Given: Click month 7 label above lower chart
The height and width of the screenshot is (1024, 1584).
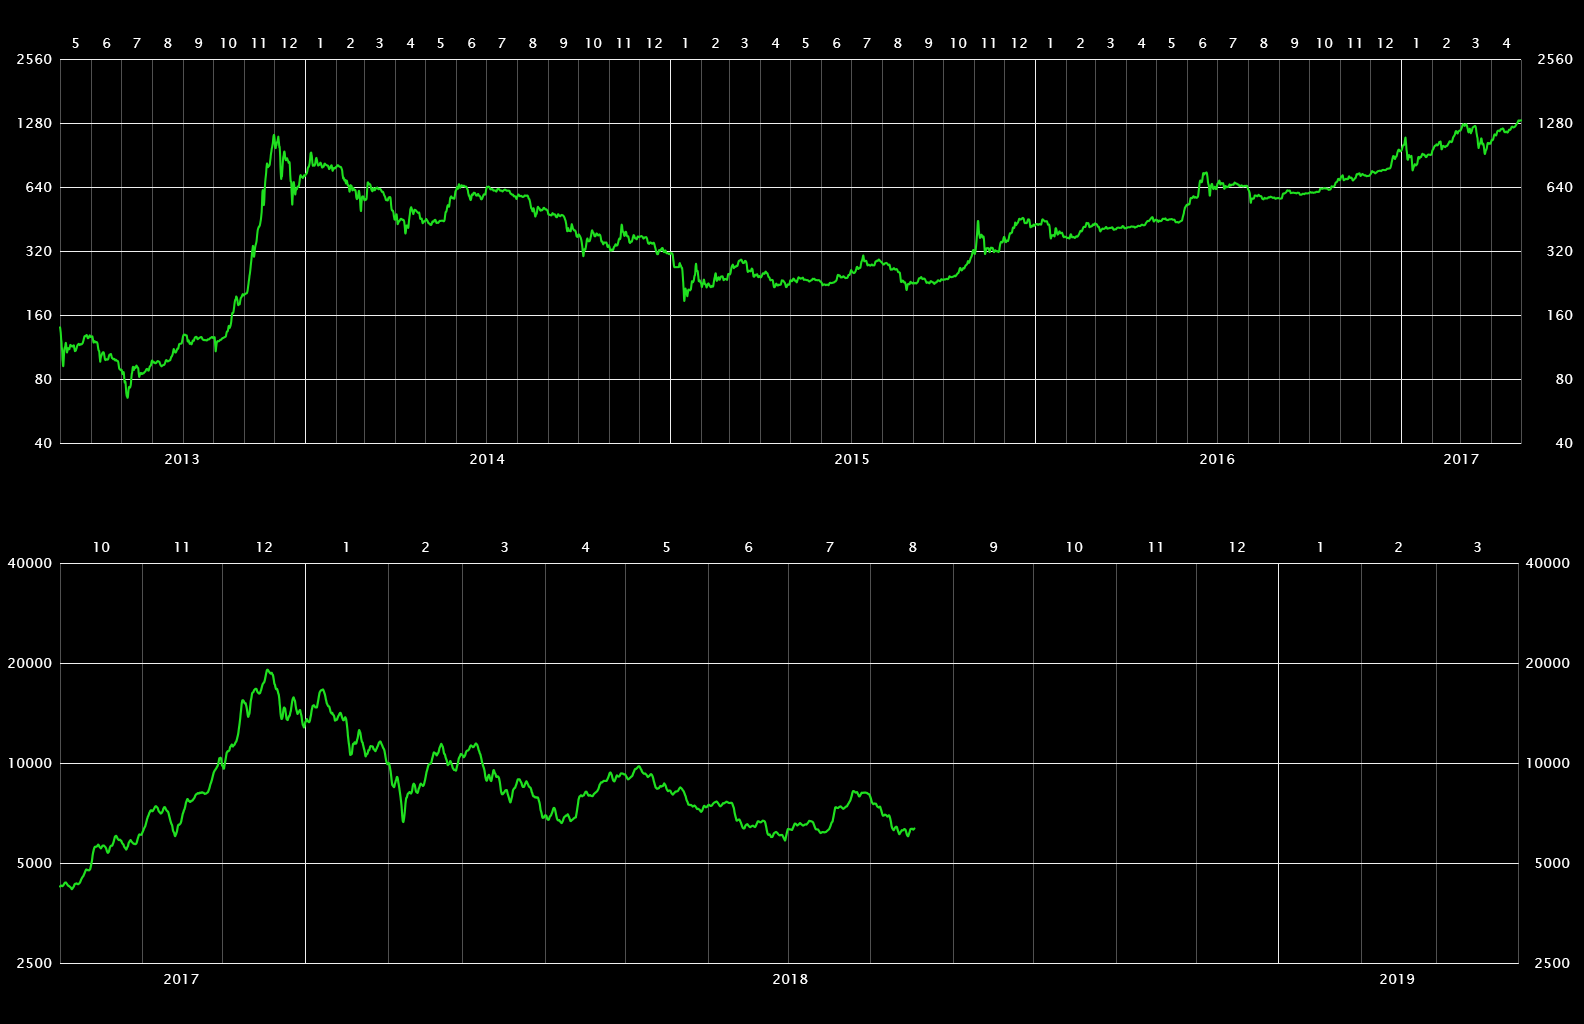Looking at the screenshot, I should 830,548.
